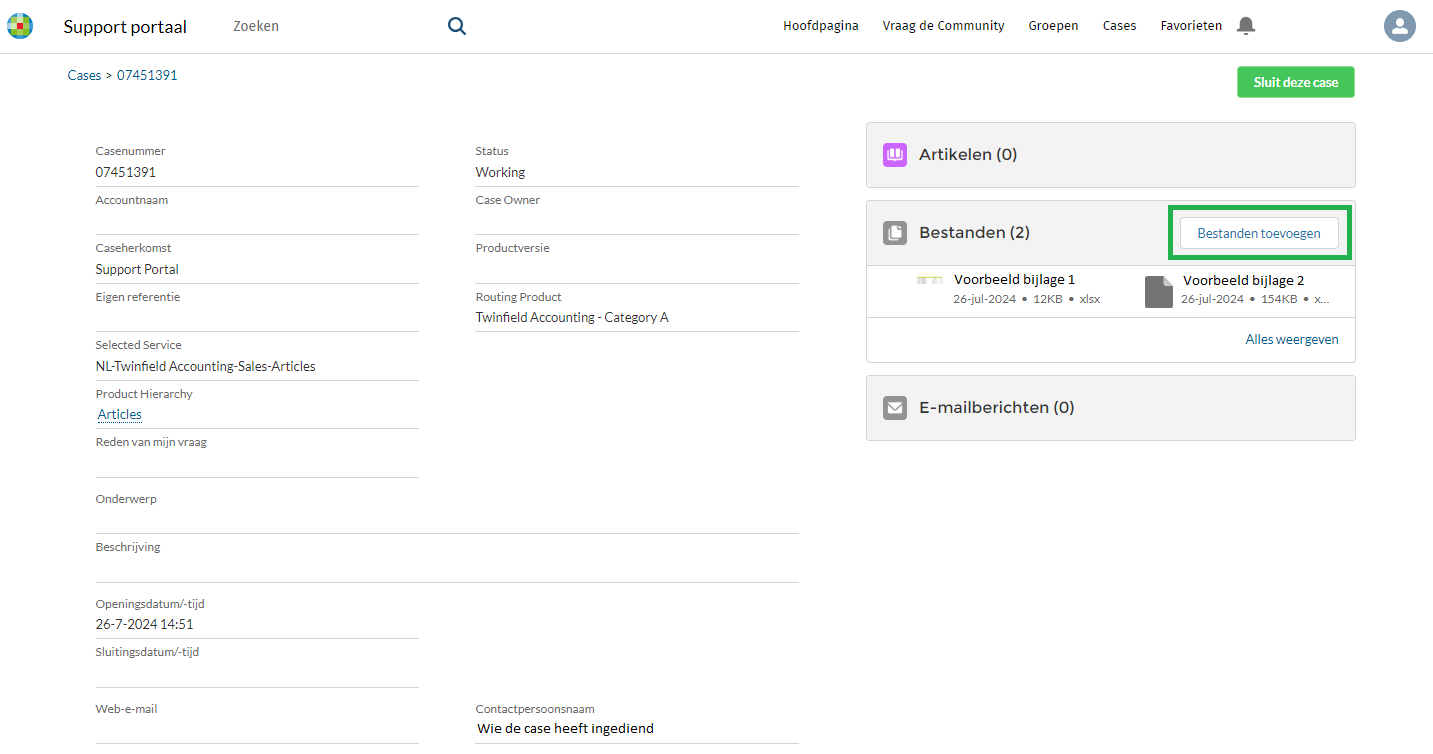Screen dimensions: 1433x754
Task: Click the Bestanden files icon
Action: pyautogui.click(x=894, y=233)
